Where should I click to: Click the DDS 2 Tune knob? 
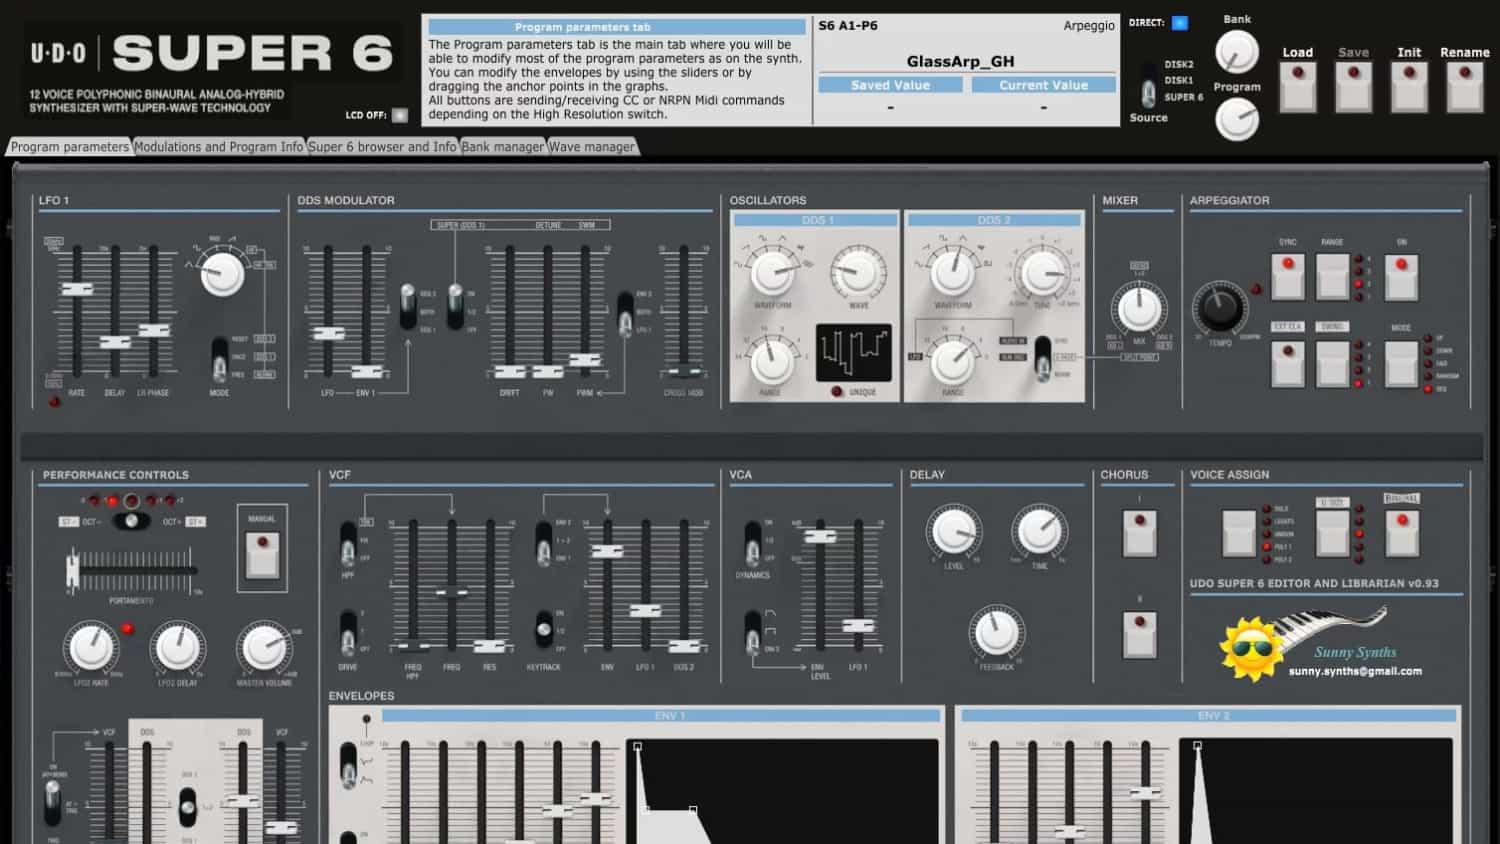pos(1043,272)
